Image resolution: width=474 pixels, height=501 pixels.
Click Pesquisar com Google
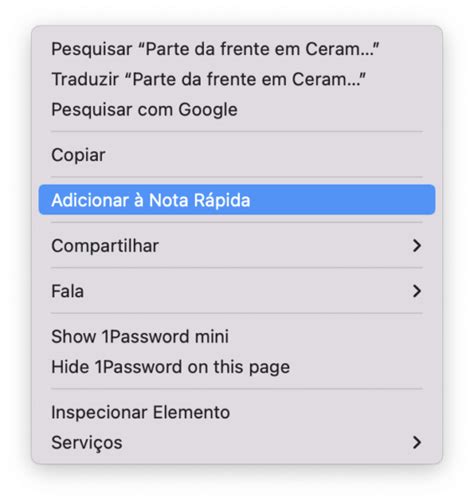pyautogui.click(x=237, y=110)
